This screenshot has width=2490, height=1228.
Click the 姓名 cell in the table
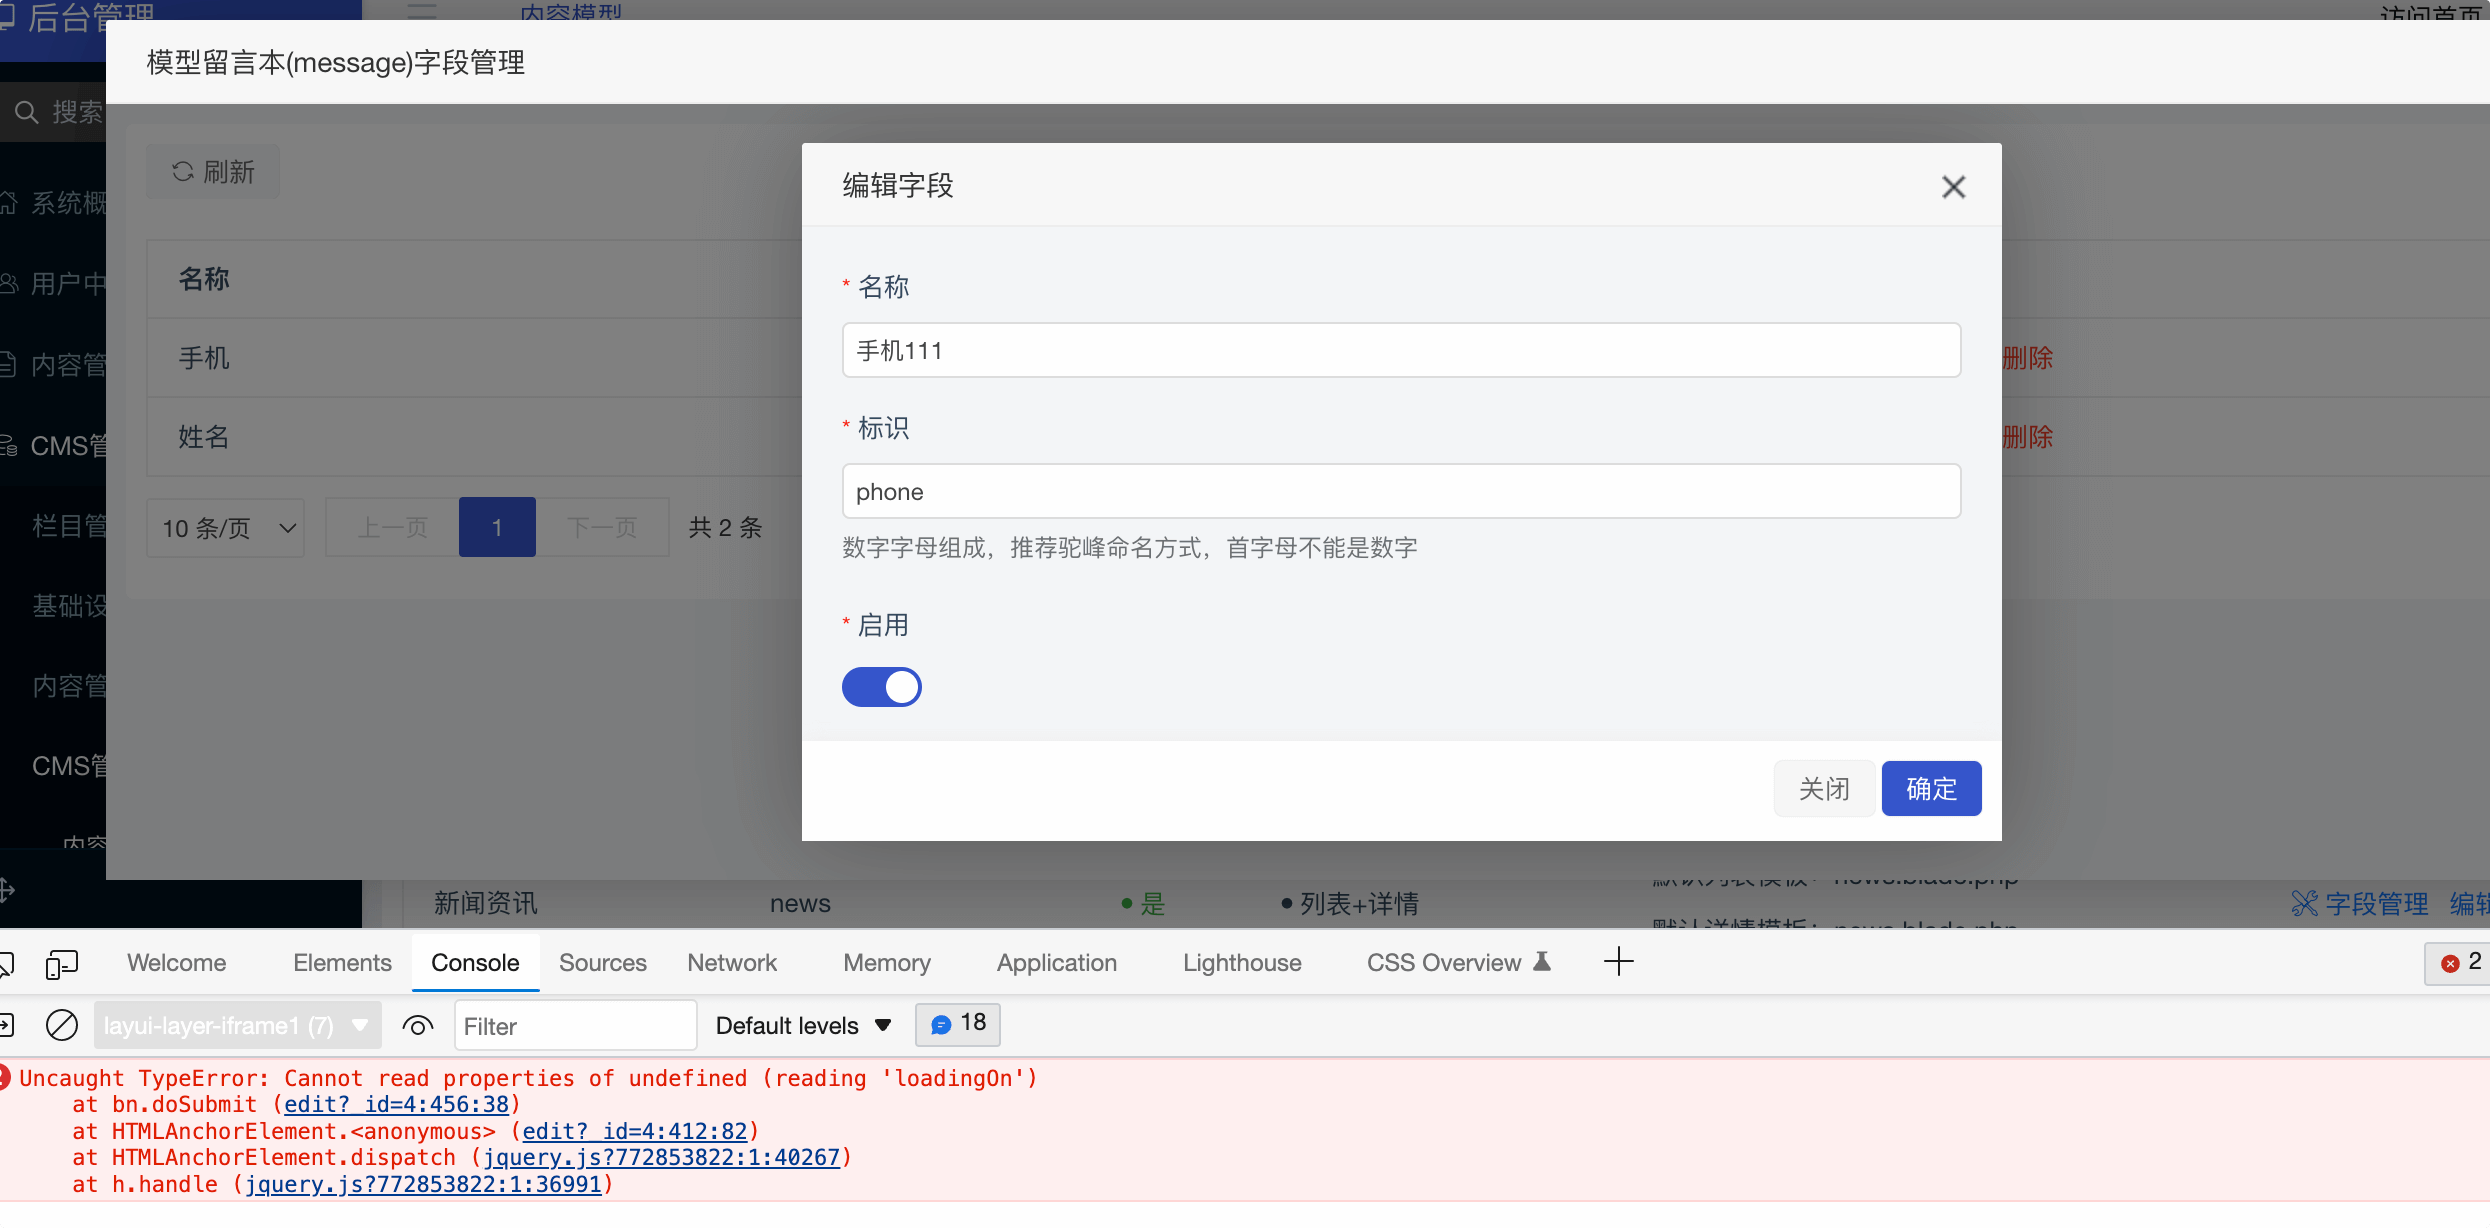pos(204,437)
